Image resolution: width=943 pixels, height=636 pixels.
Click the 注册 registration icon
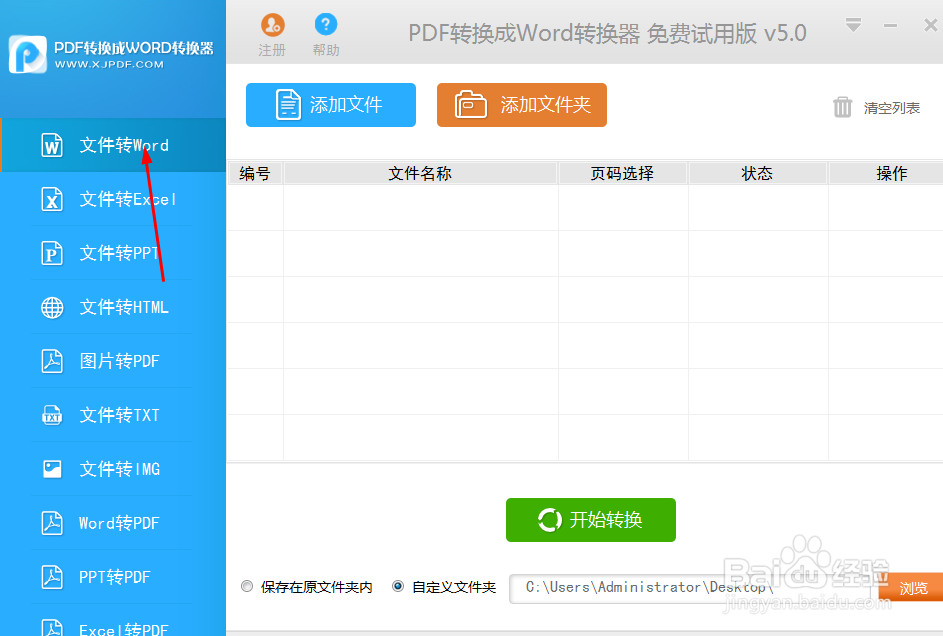(272, 26)
